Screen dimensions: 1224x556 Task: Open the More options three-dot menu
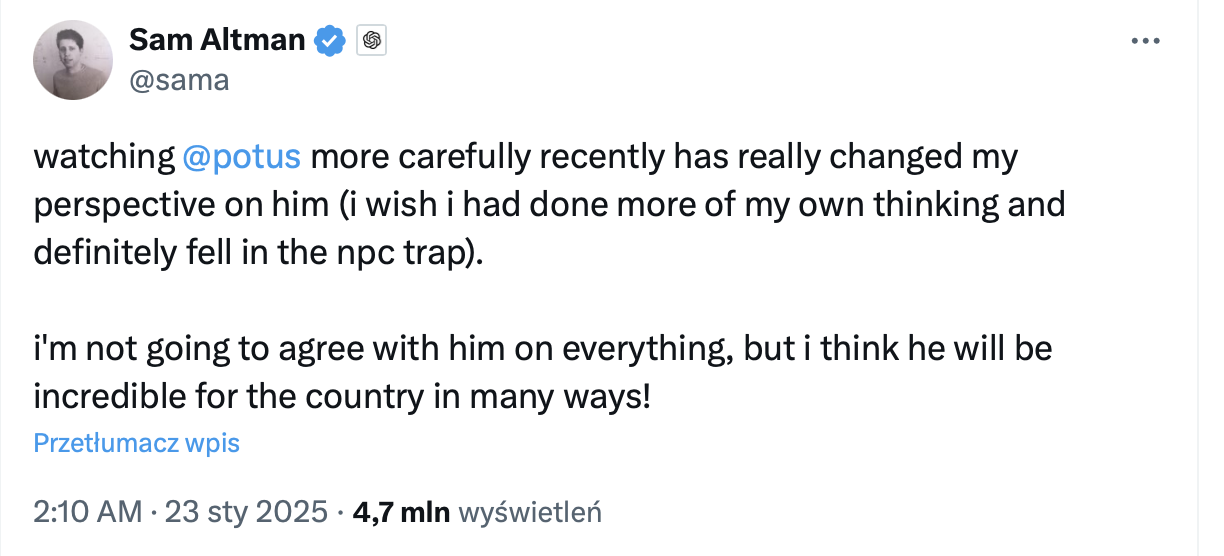pyautogui.click(x=1144, y=41)
